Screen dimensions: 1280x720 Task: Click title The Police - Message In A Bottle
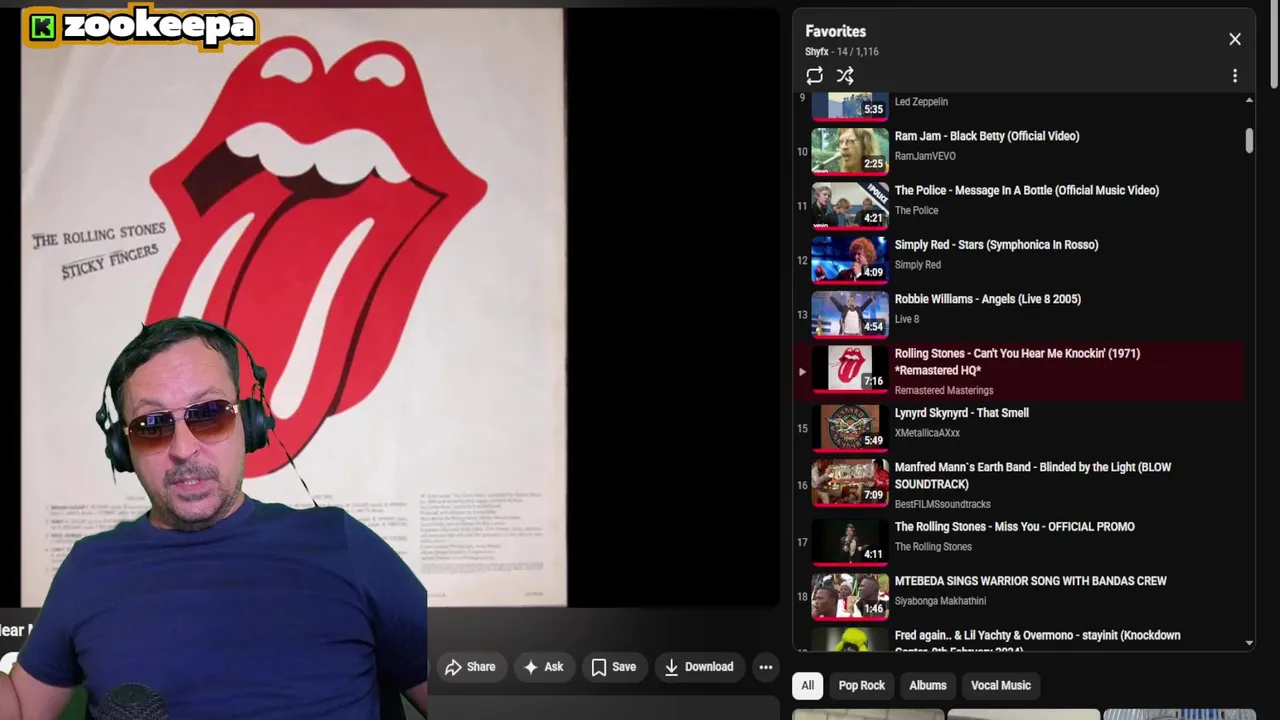(1027, 190)
